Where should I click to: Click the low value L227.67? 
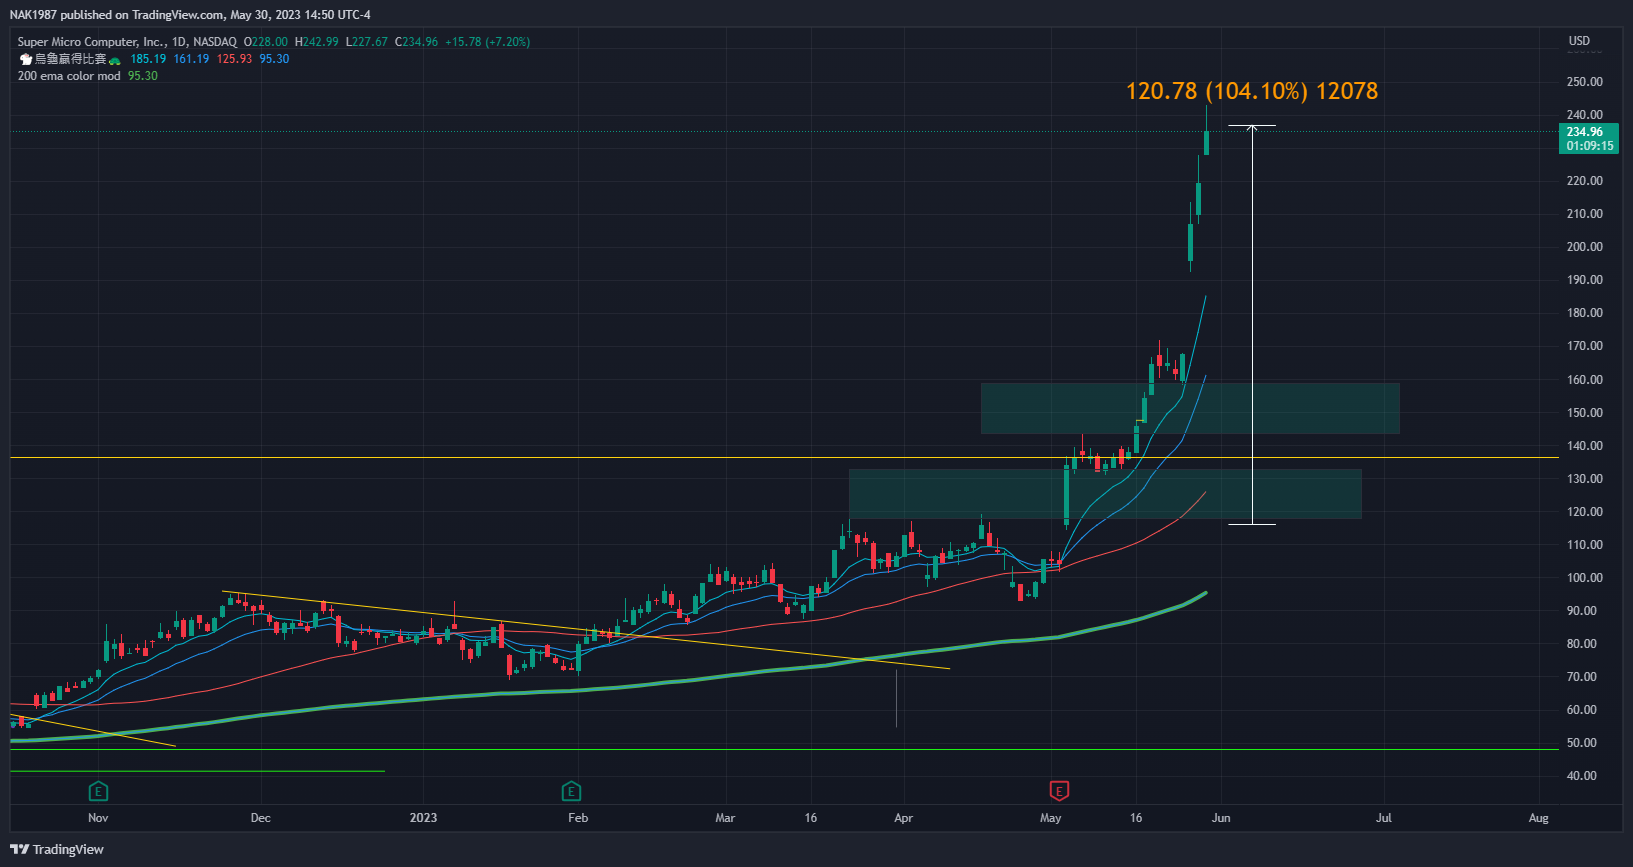click(x=367, y=42)
